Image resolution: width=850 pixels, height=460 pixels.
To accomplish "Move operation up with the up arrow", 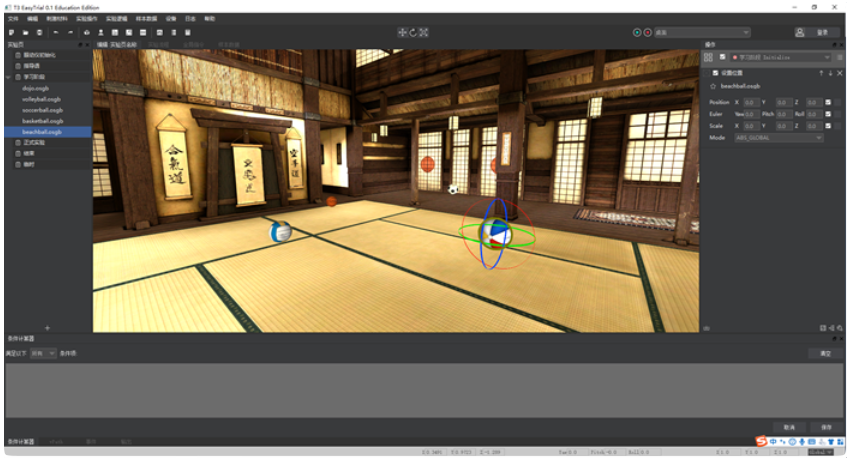I will click(x=821, y=73).
